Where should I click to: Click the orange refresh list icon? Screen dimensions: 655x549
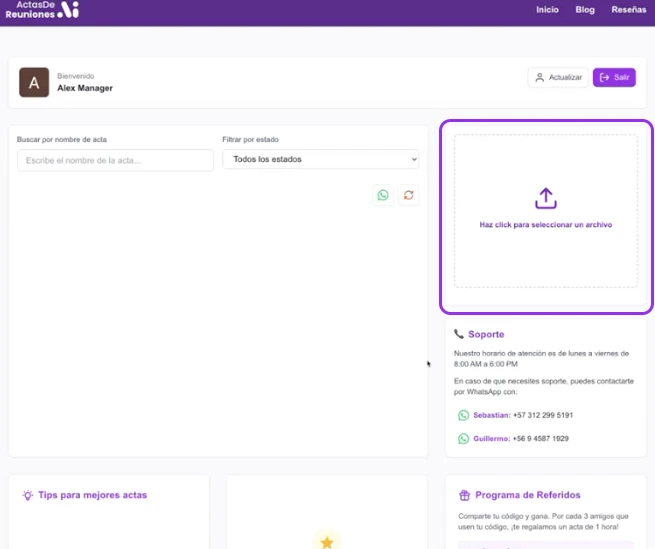[408, 195]
